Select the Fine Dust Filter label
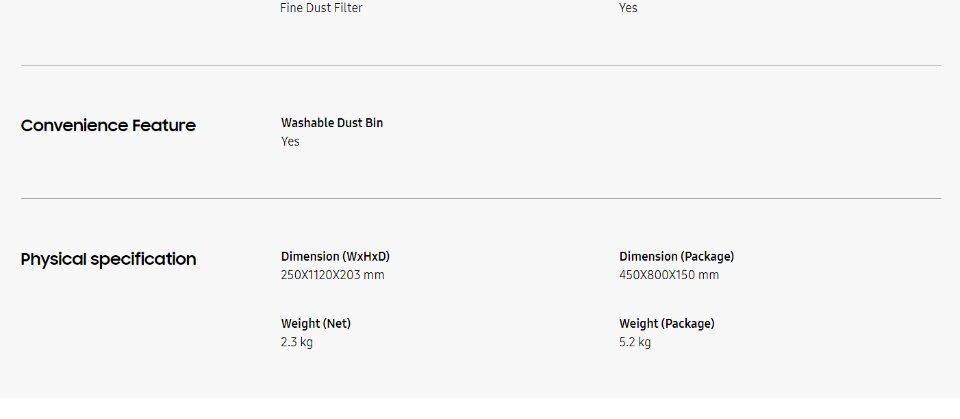 click(321, 8)
